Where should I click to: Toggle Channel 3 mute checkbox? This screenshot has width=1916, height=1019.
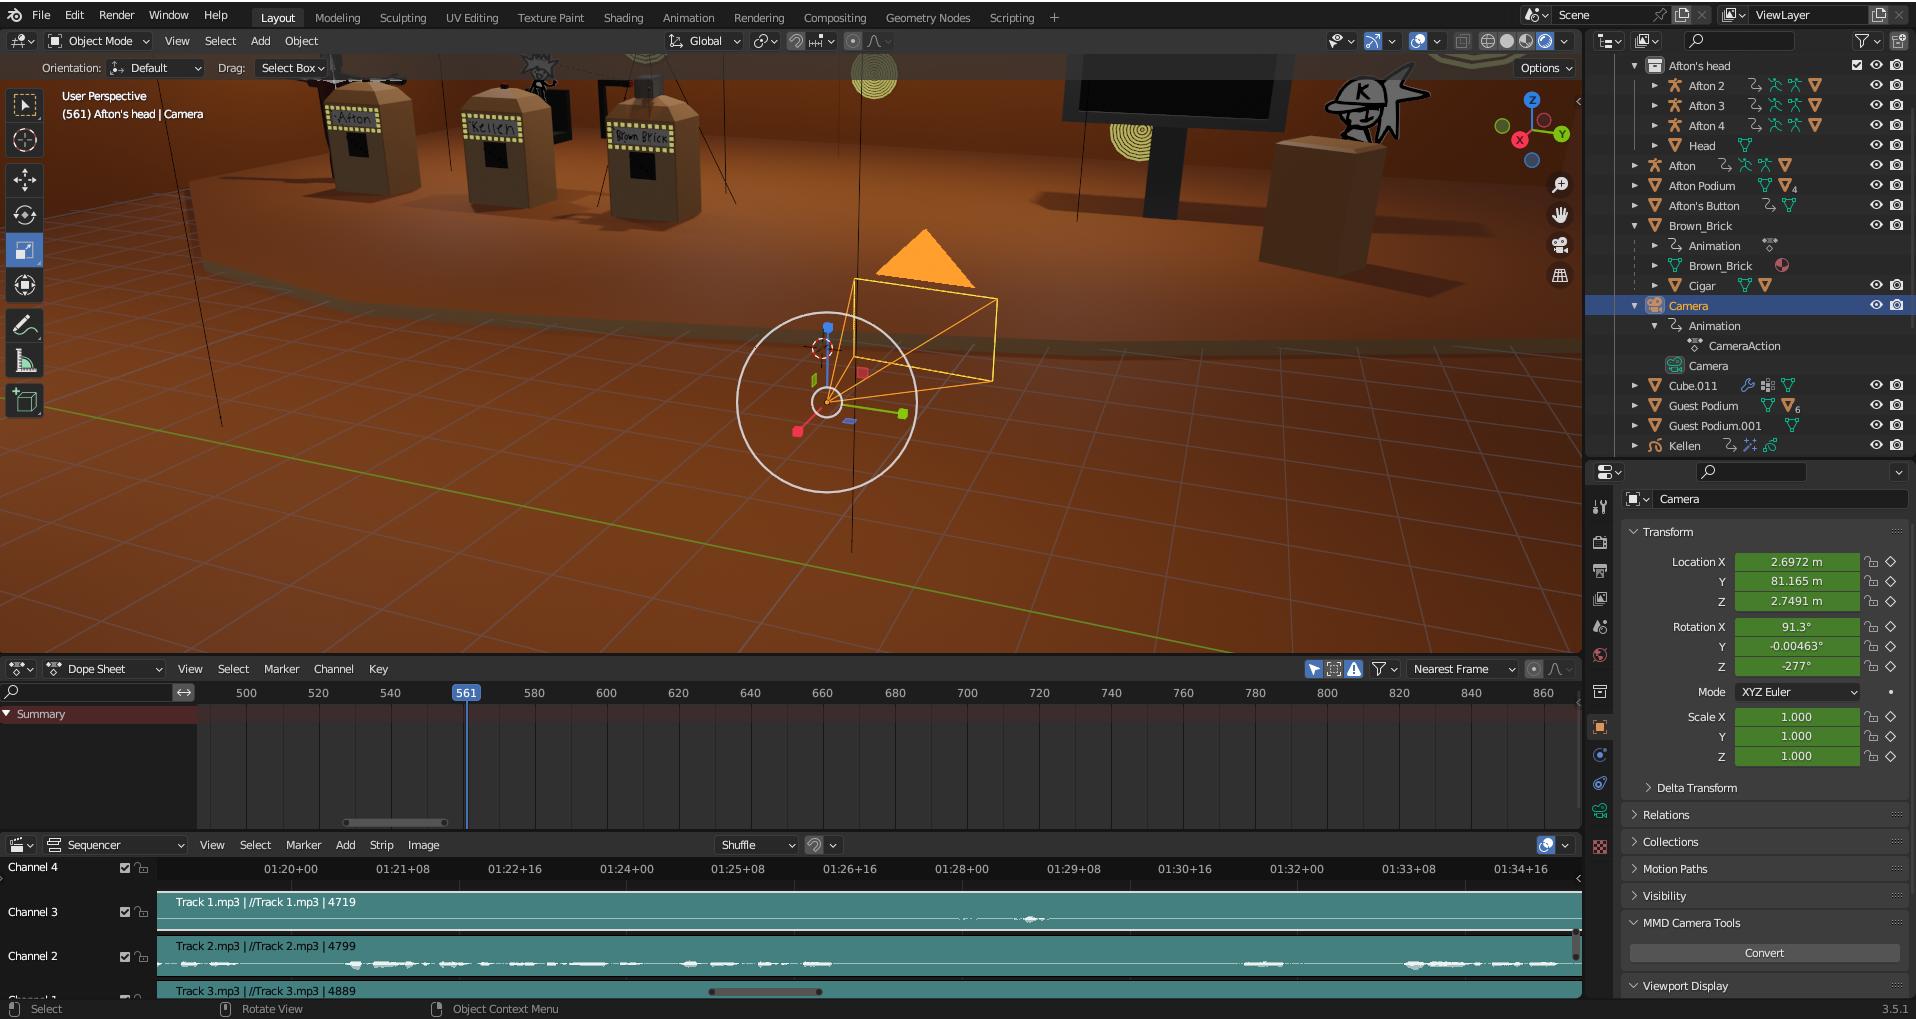pos(125,912)
